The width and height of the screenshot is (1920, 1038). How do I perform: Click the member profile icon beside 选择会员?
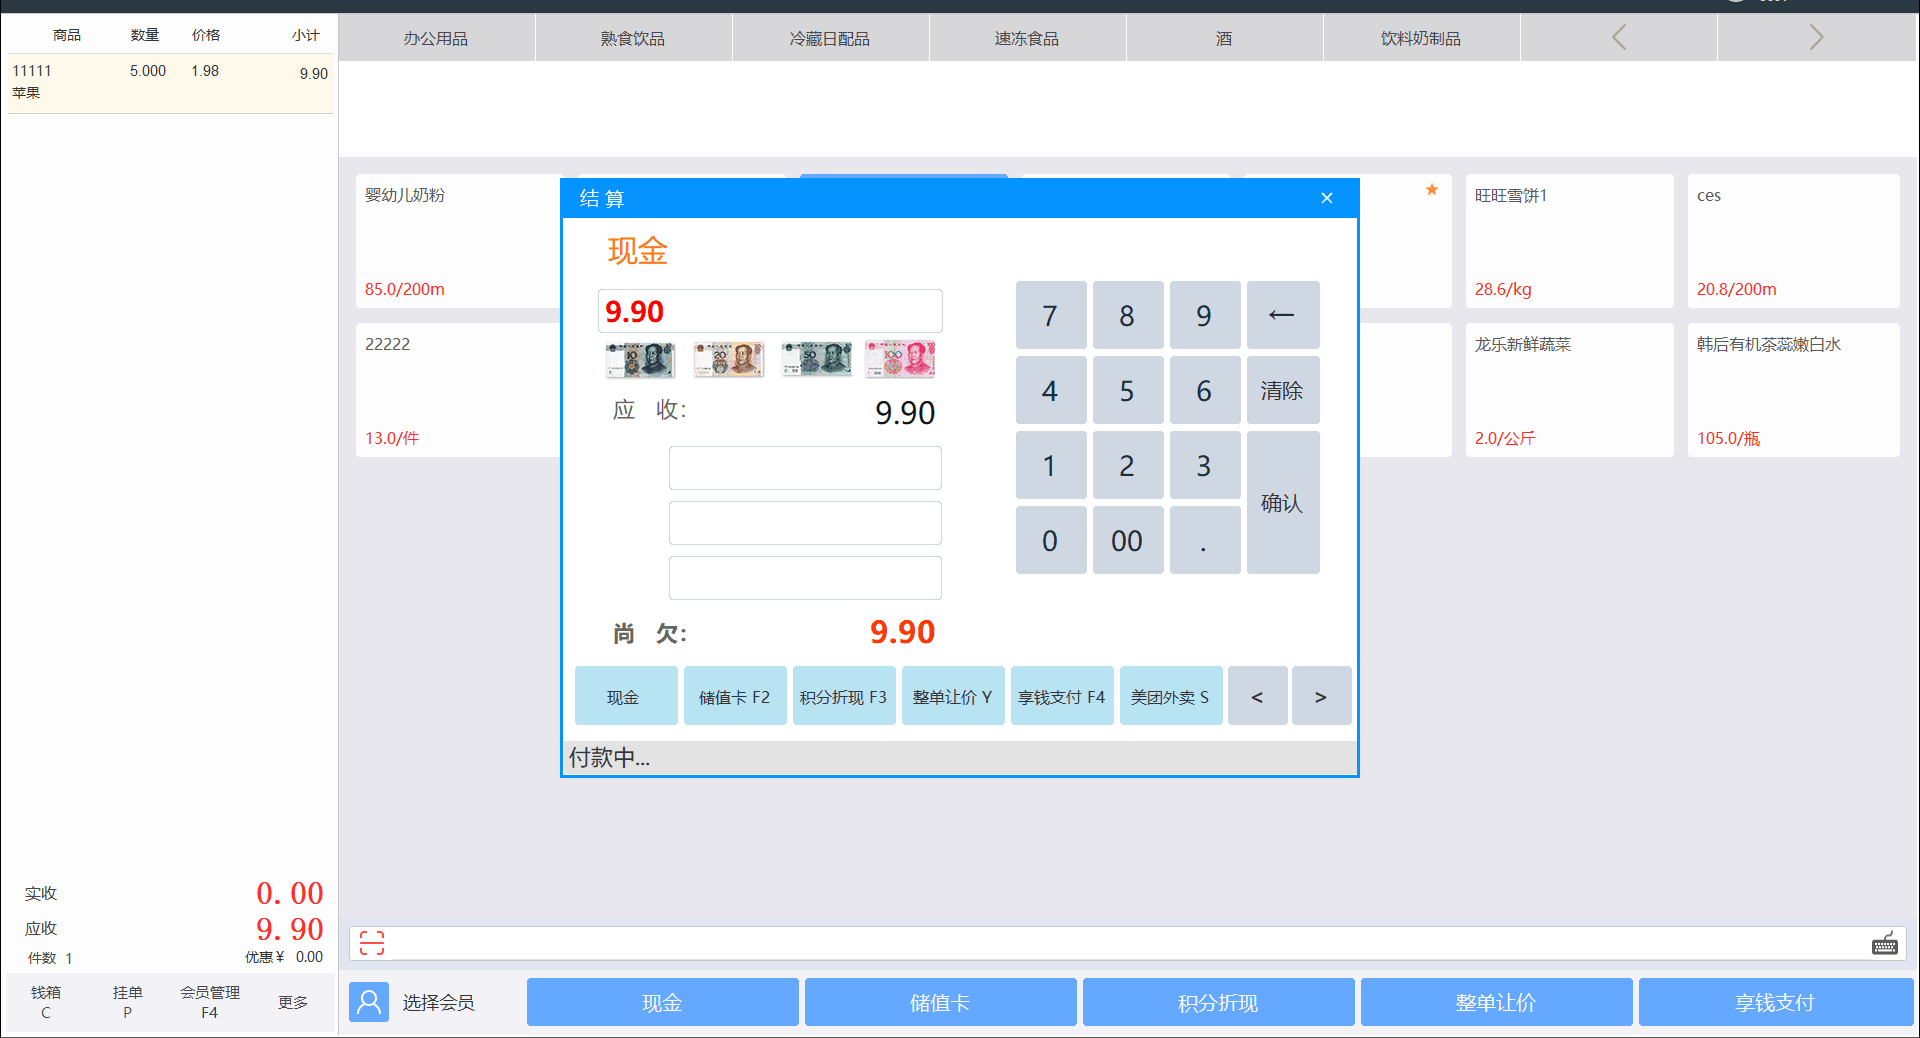point(369,1002)
